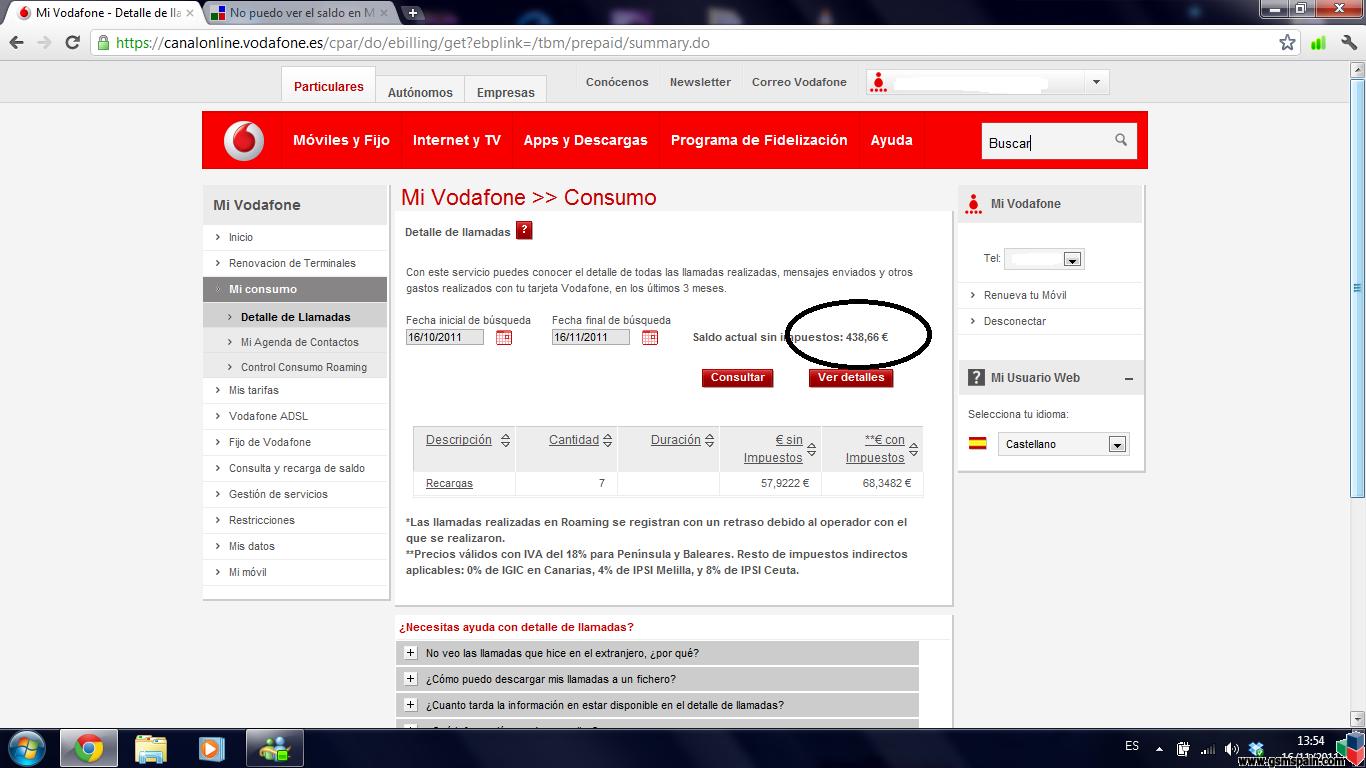Open the Conócenos link

coord(617,82)
